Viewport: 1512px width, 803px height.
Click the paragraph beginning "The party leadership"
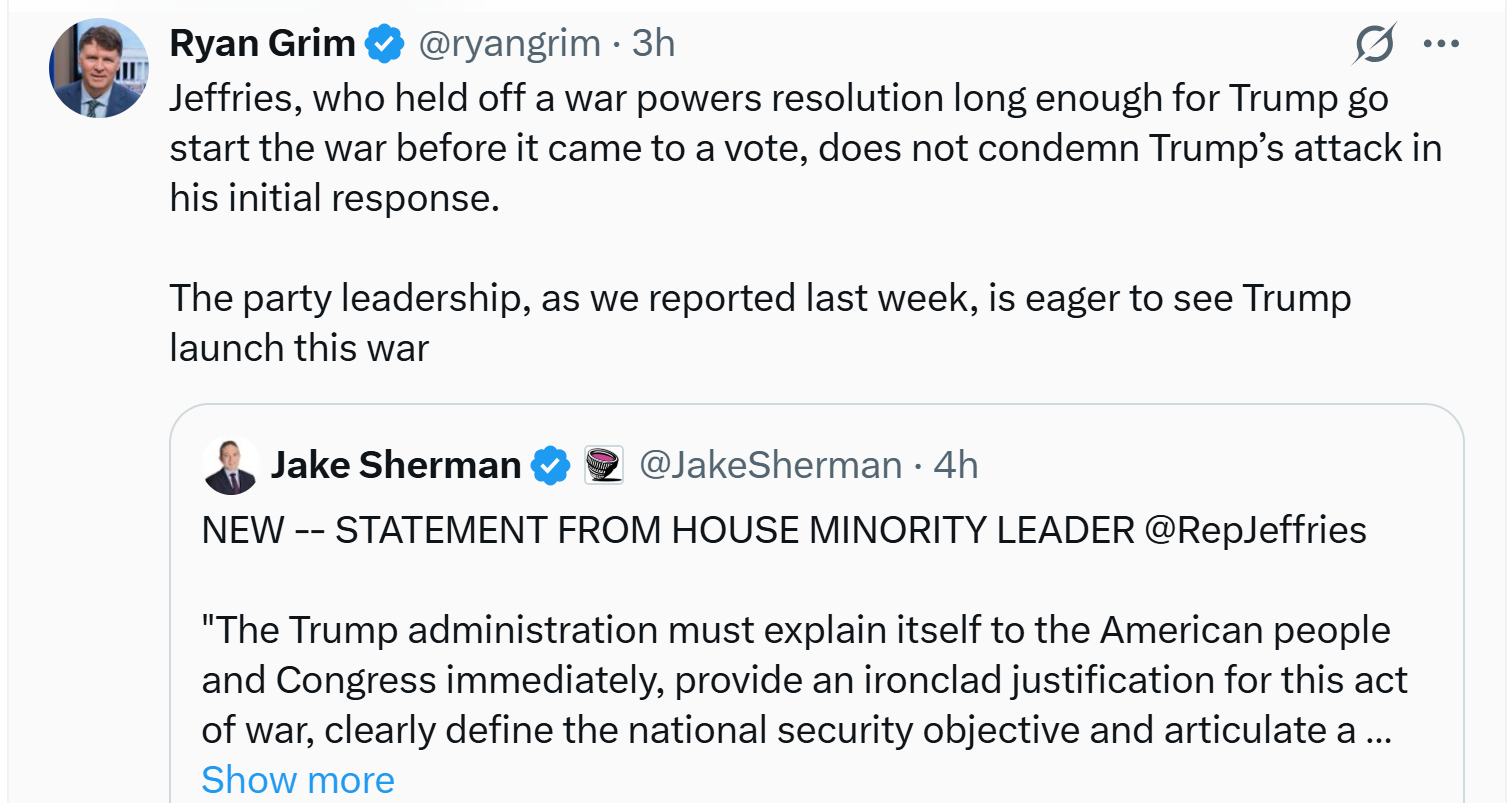coord(760,298)
